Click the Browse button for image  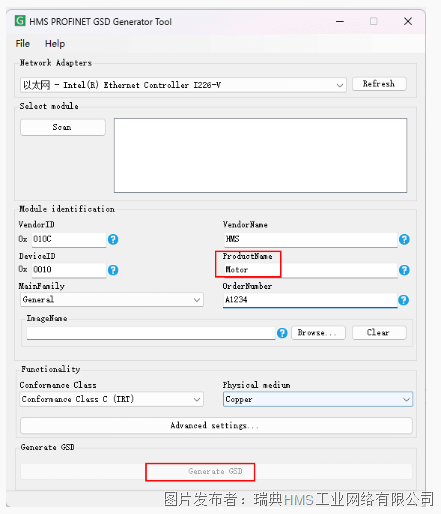(x=318, y=333)
